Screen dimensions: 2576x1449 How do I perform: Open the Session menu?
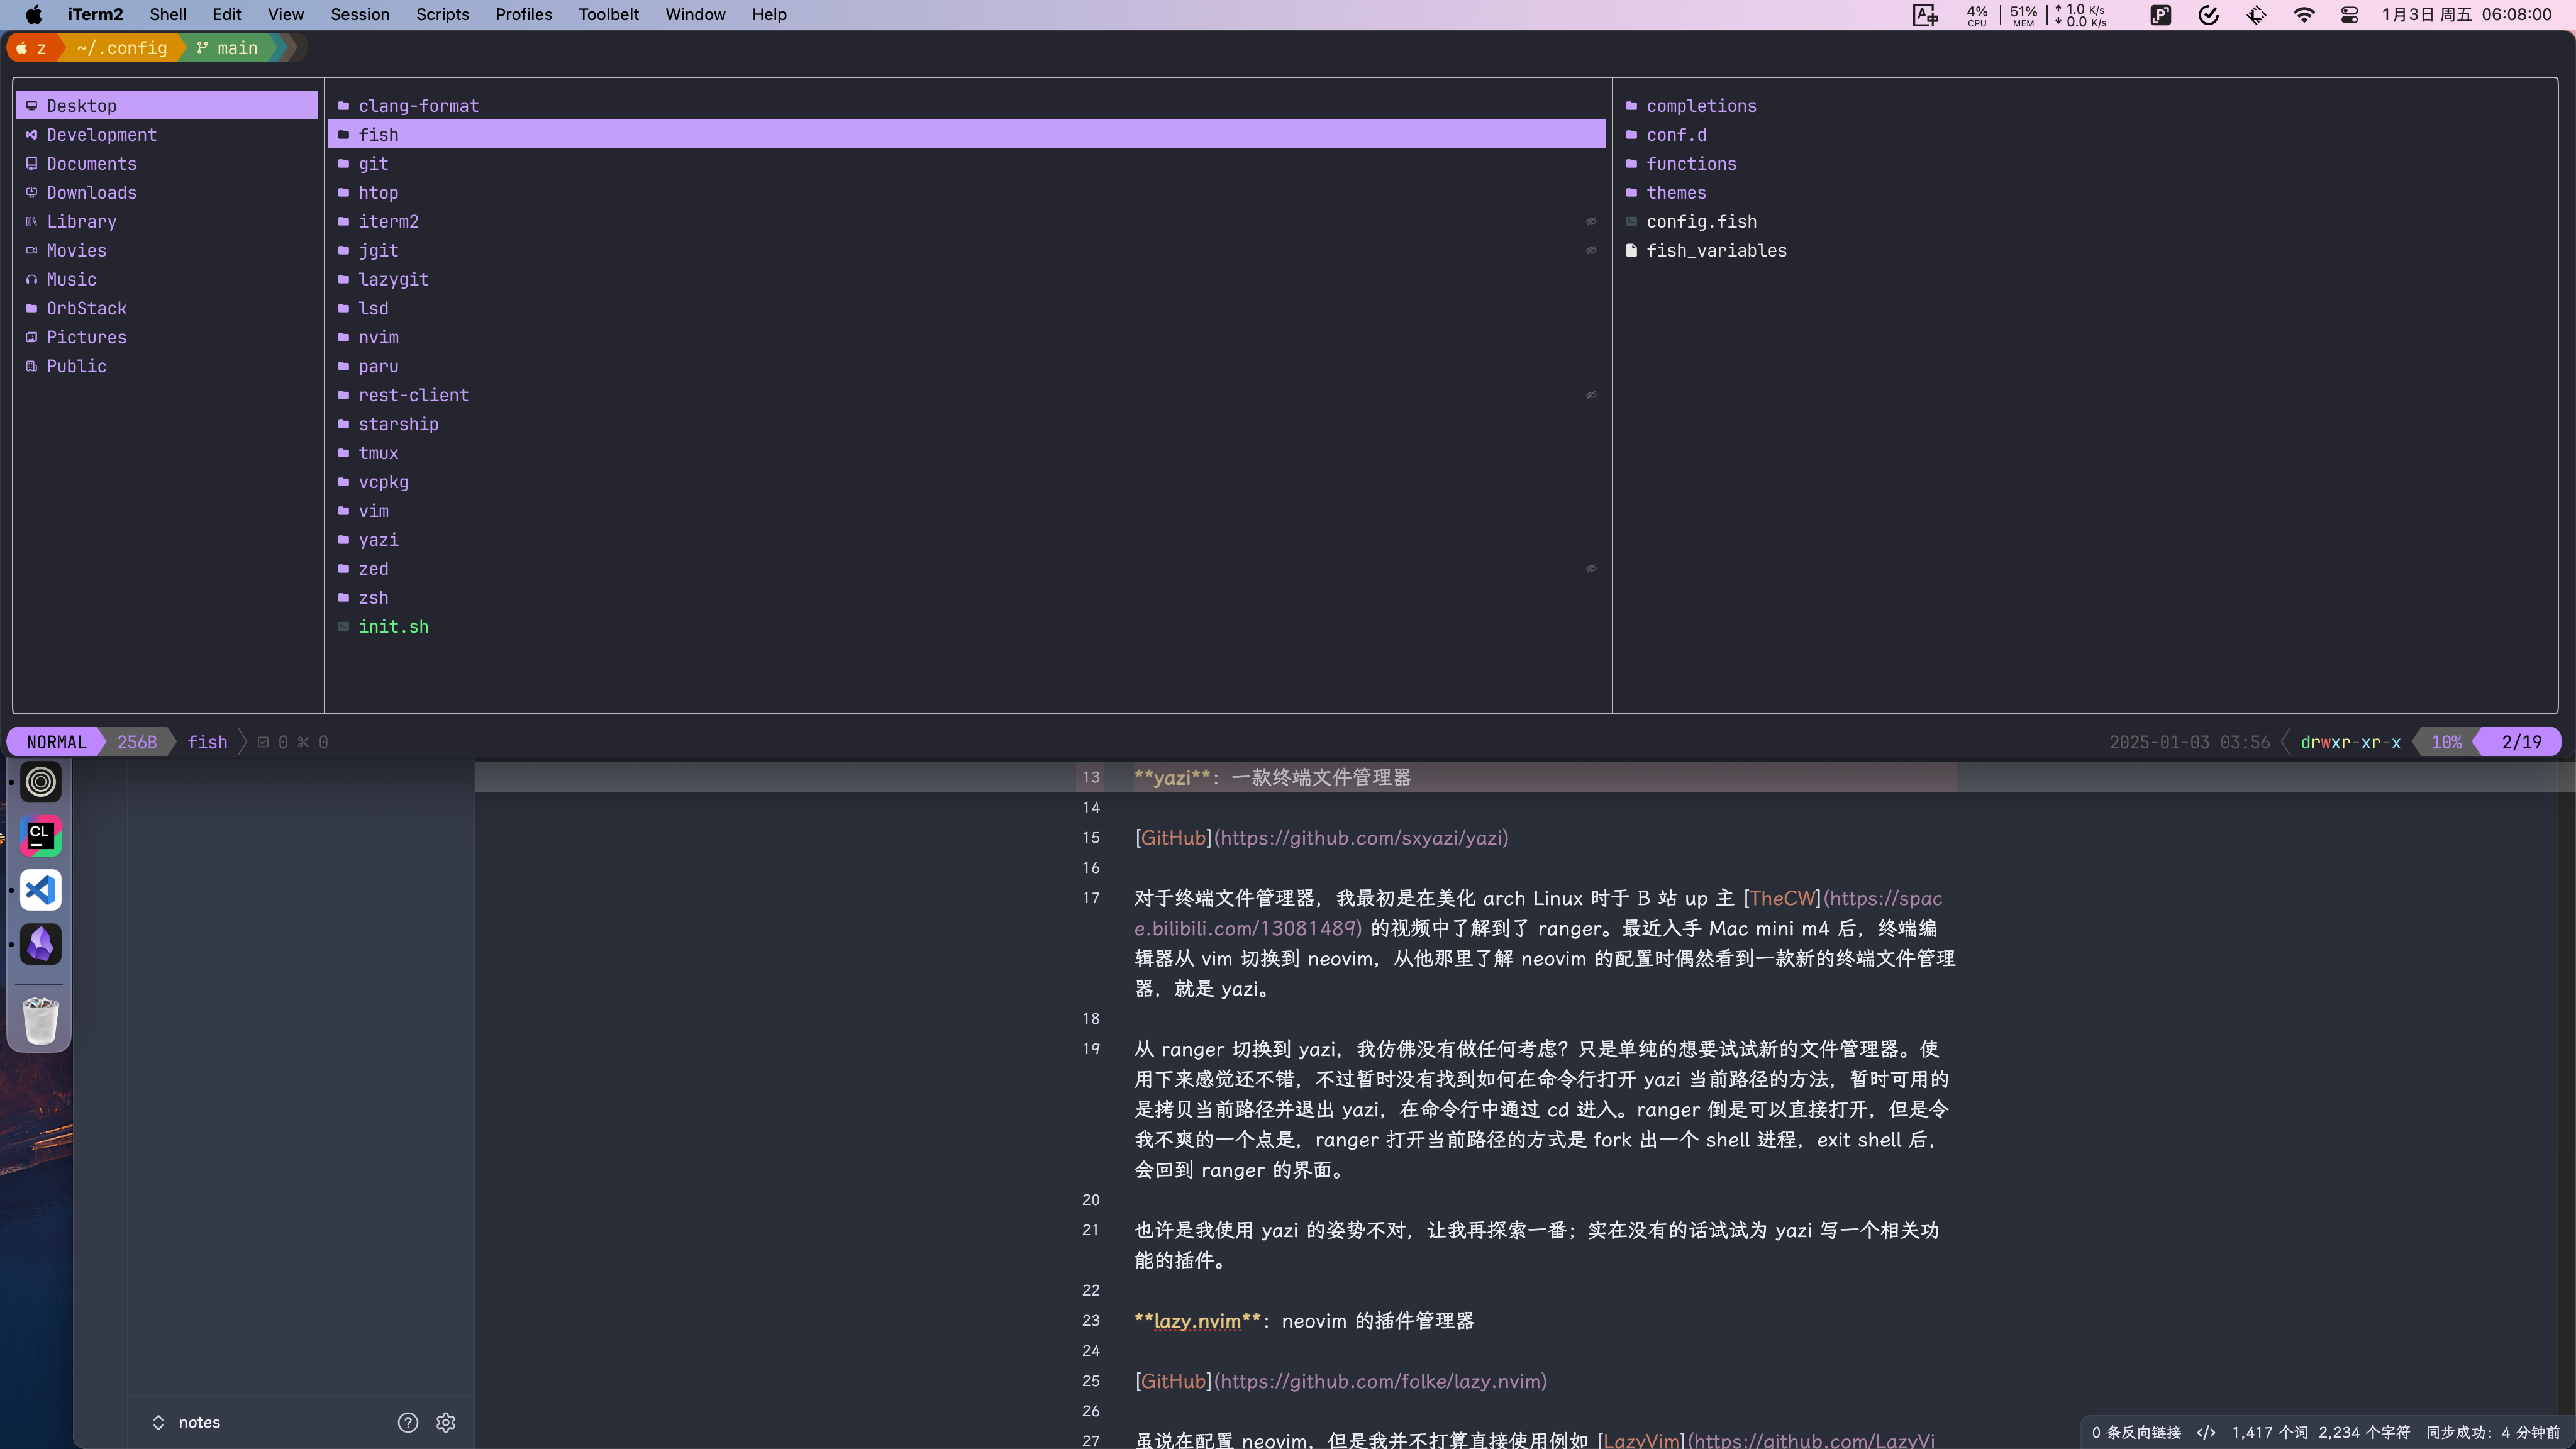(360, 14)
